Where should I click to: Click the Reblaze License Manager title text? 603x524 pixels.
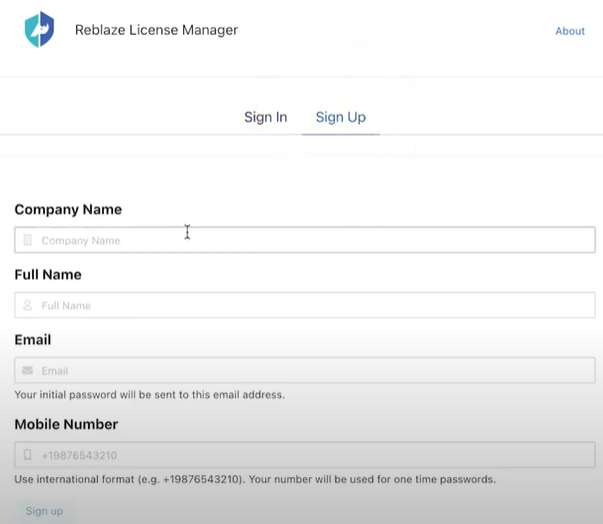(x=156, y=30)
